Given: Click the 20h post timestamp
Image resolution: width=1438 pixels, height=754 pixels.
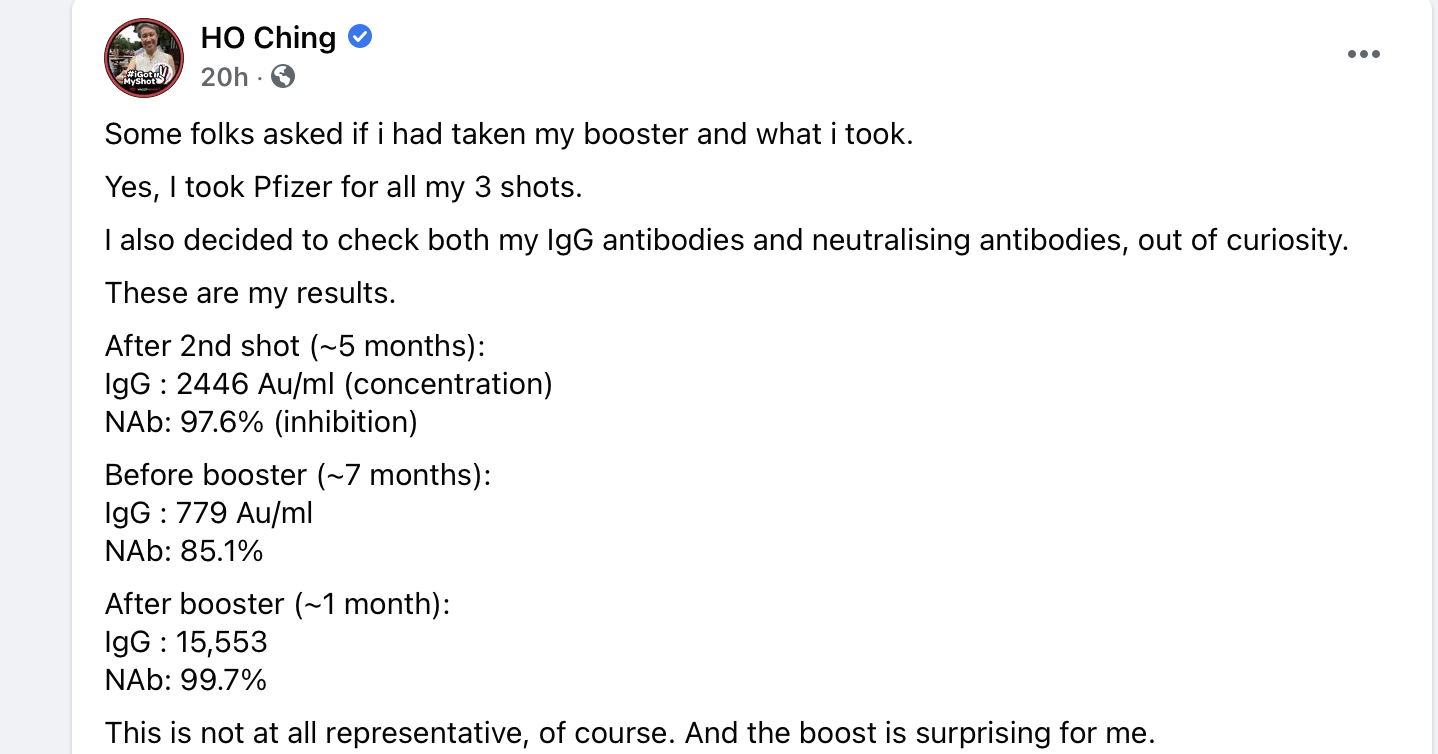Looking at the screenshot, I should tap(224, 76).
